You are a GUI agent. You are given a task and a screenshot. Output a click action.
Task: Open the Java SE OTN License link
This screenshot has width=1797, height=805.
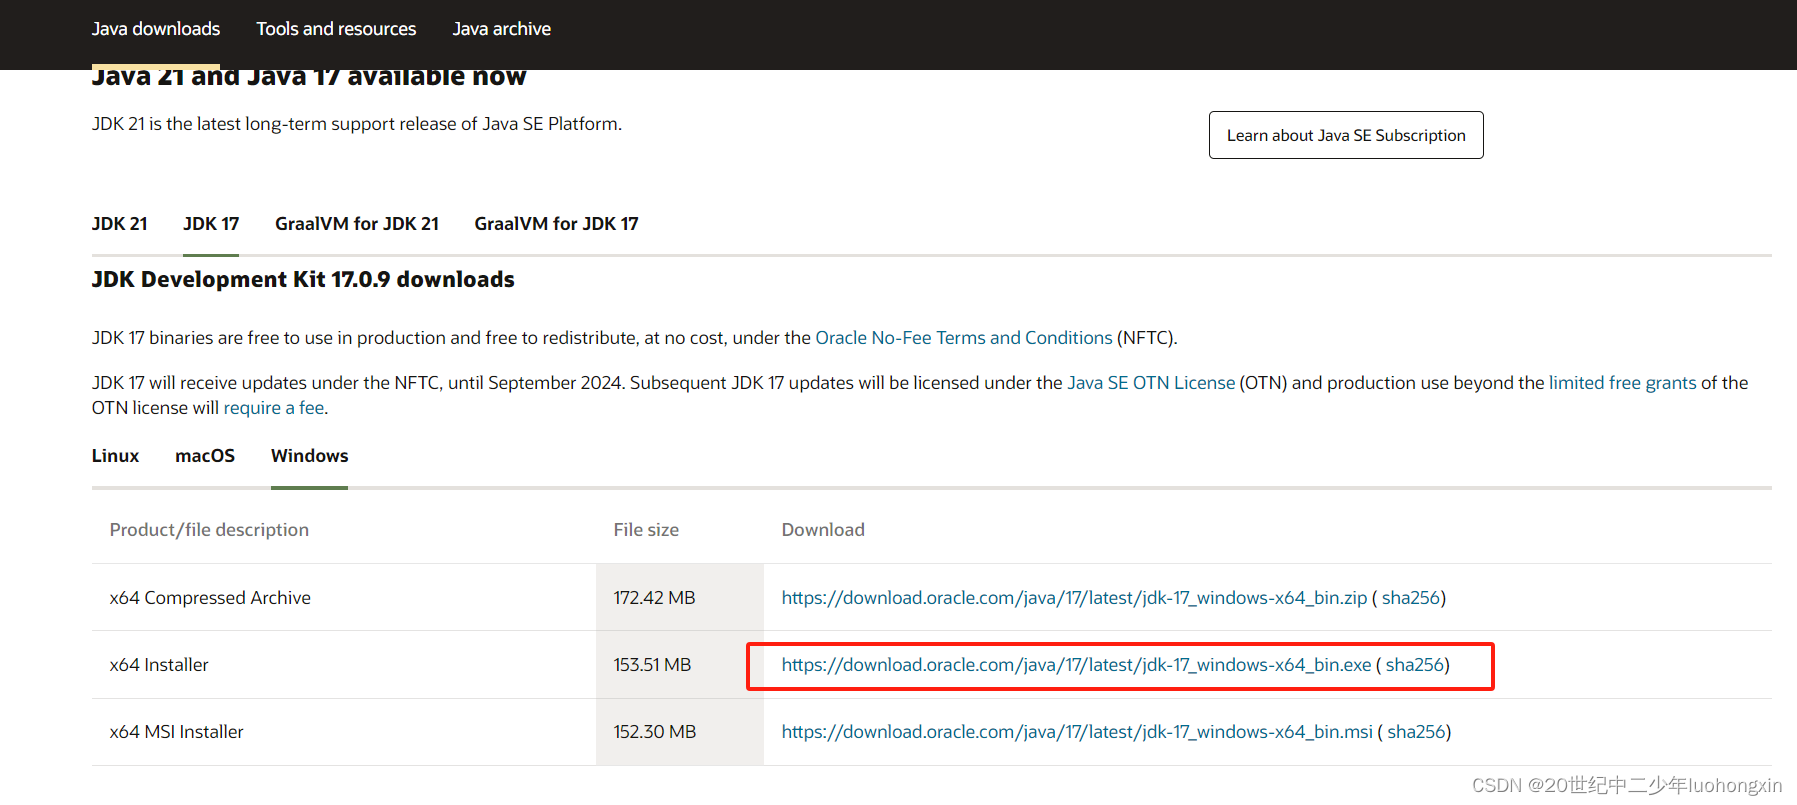(1151, 383)
